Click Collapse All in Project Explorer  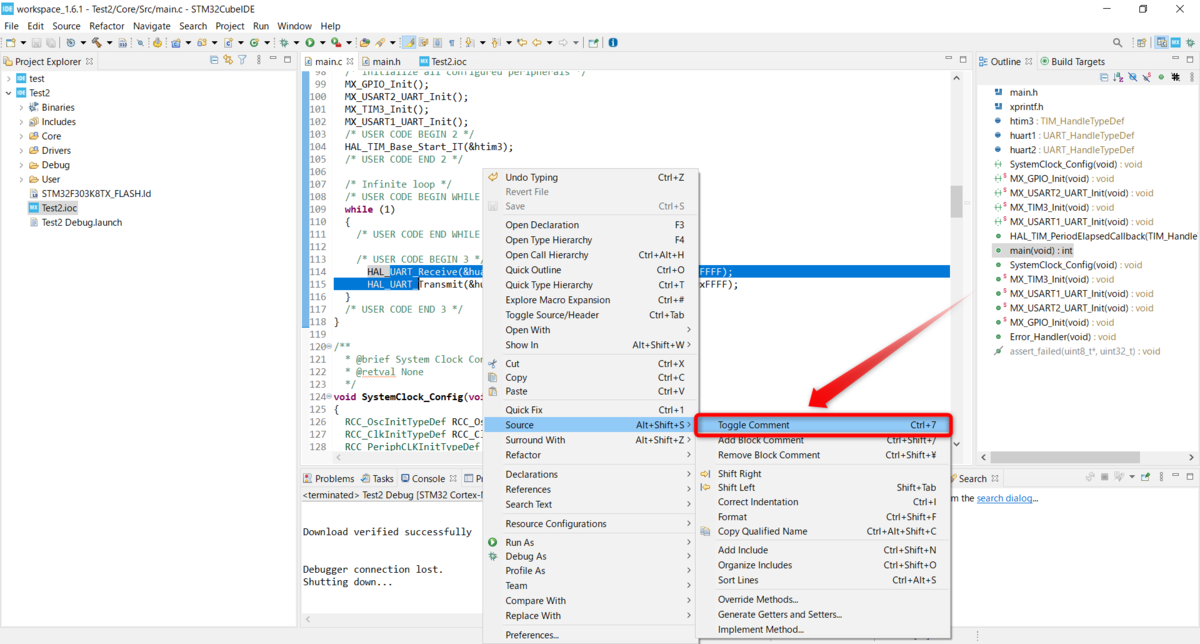pyautogui.click(x=214, y=61)
